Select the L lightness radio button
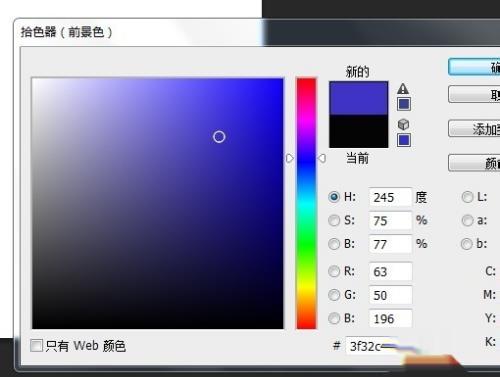 467,197
